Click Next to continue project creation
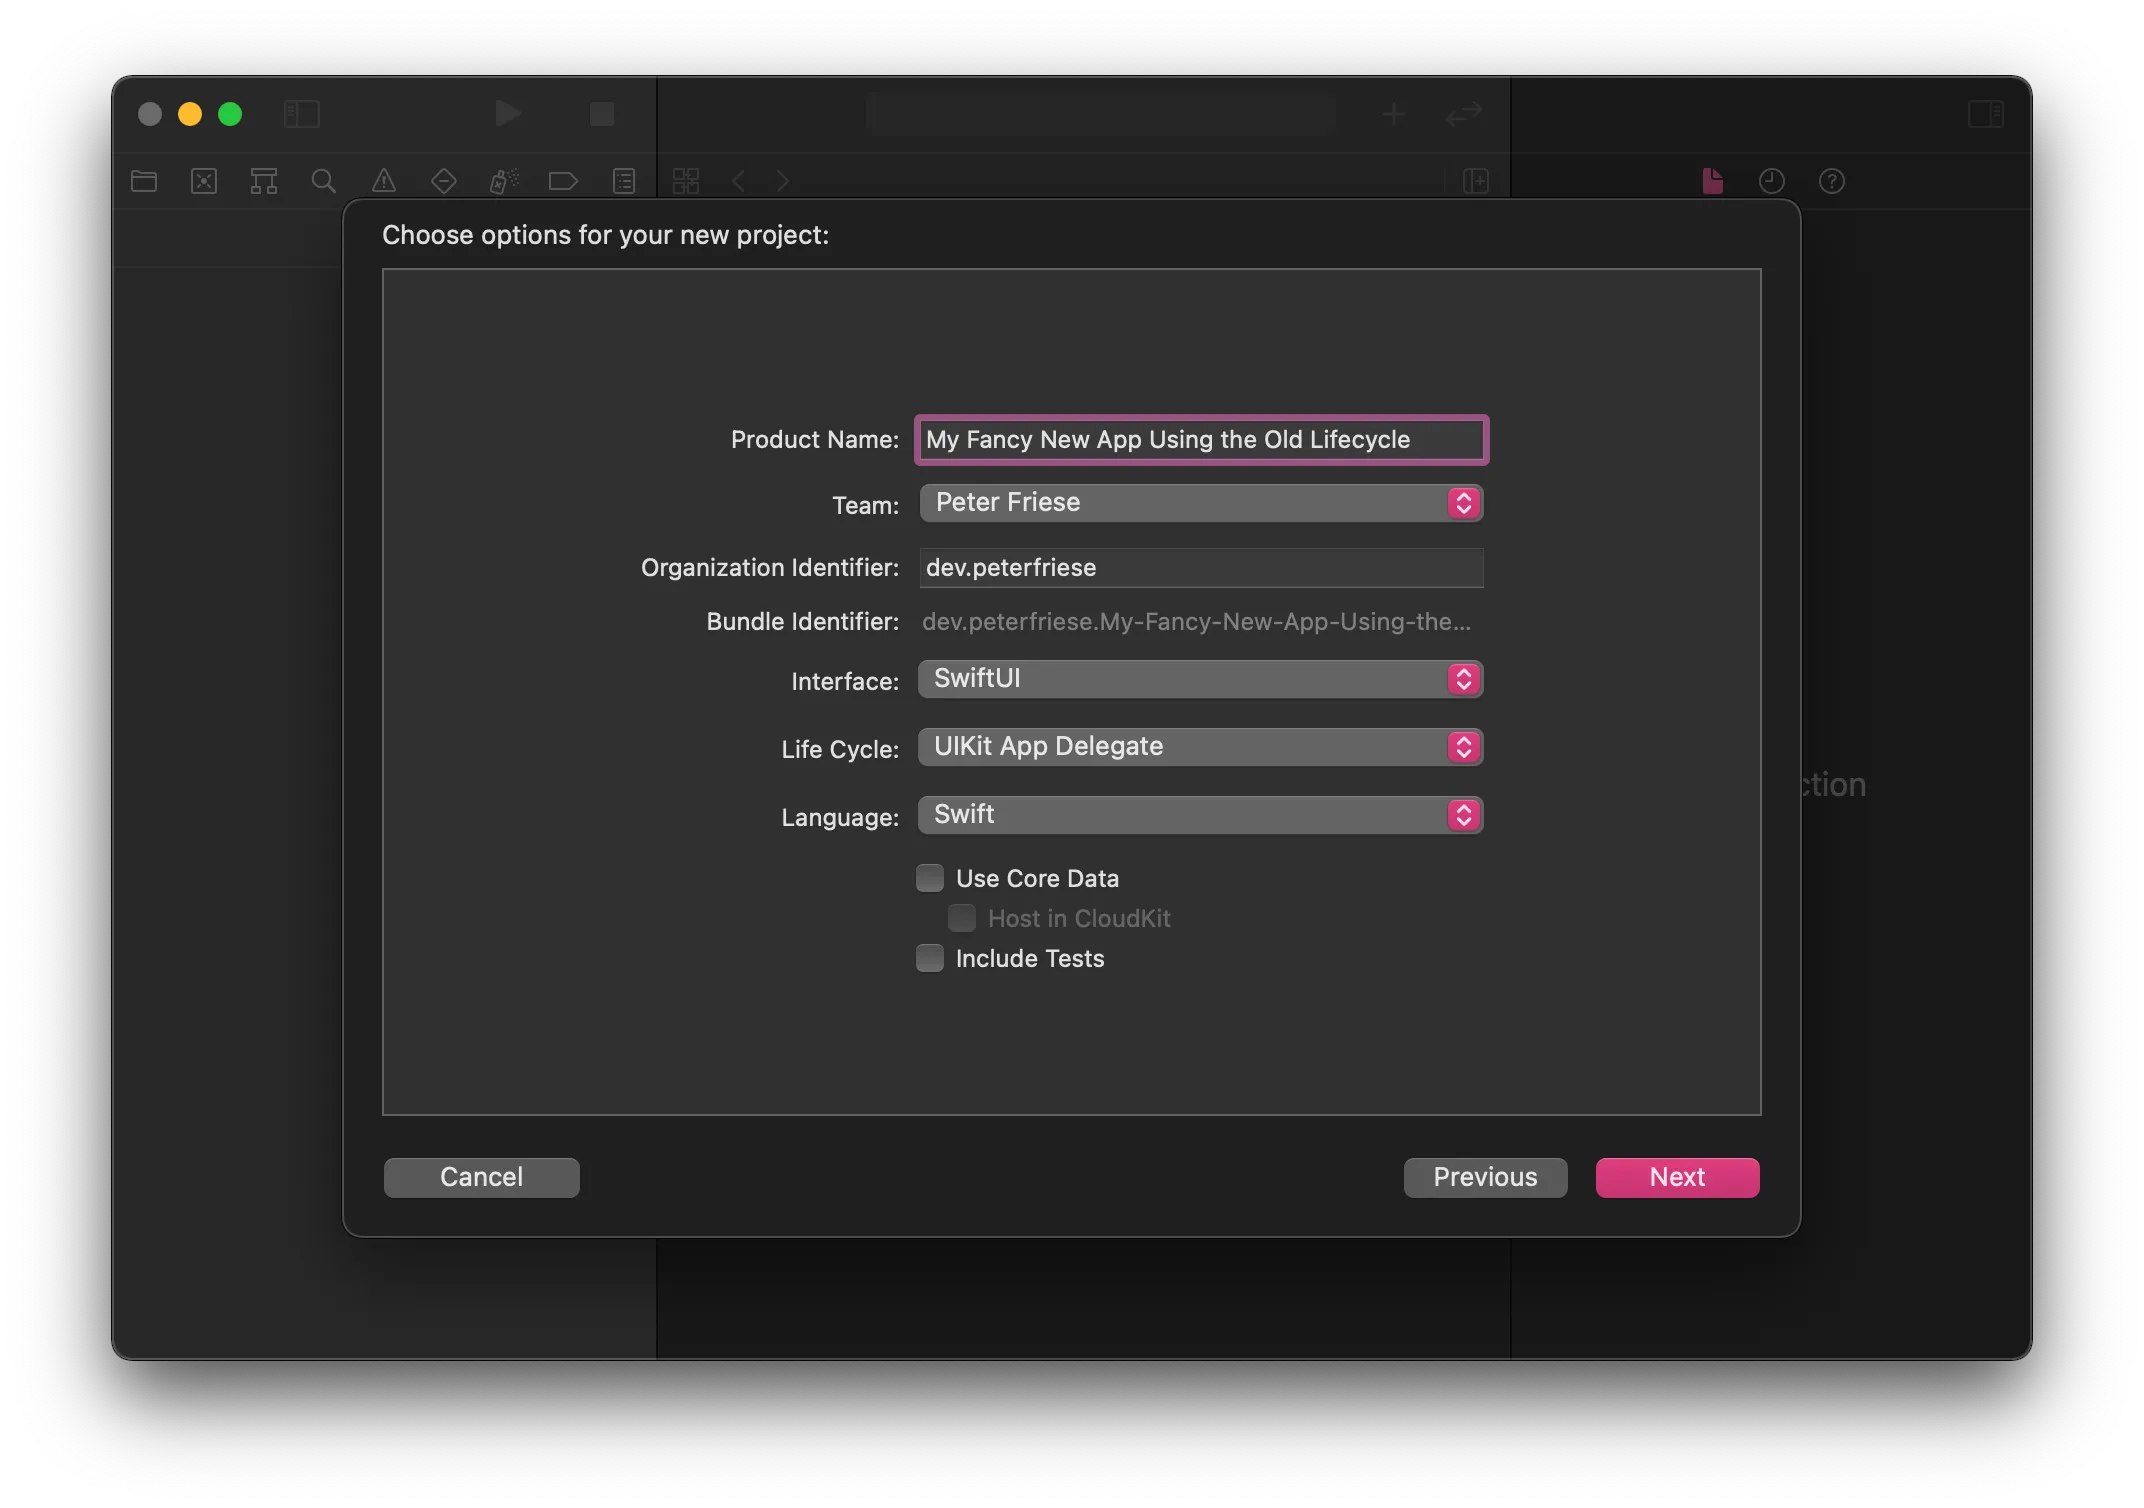Image resolution: width=2144 pixels, height=1508 pixels. [1676, 1177]
